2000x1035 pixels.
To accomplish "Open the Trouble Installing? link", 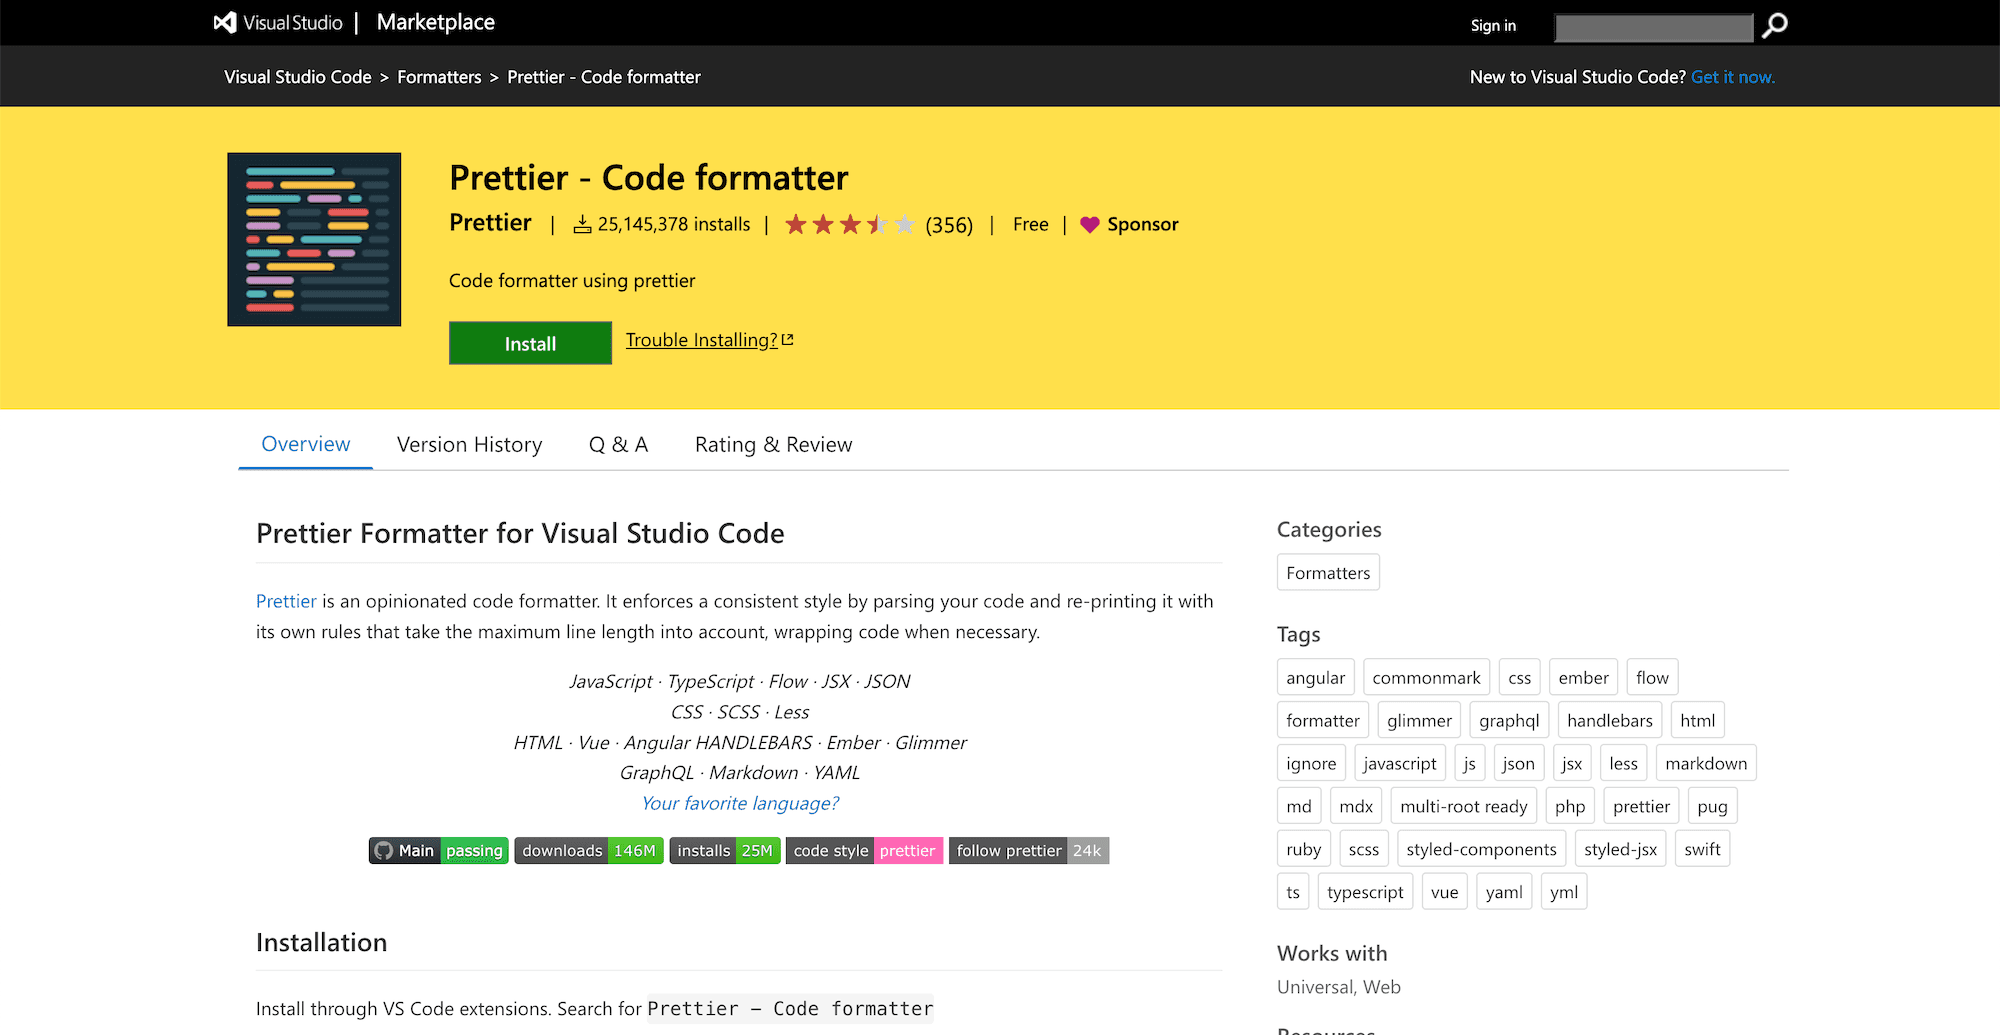I will point(709,340).
